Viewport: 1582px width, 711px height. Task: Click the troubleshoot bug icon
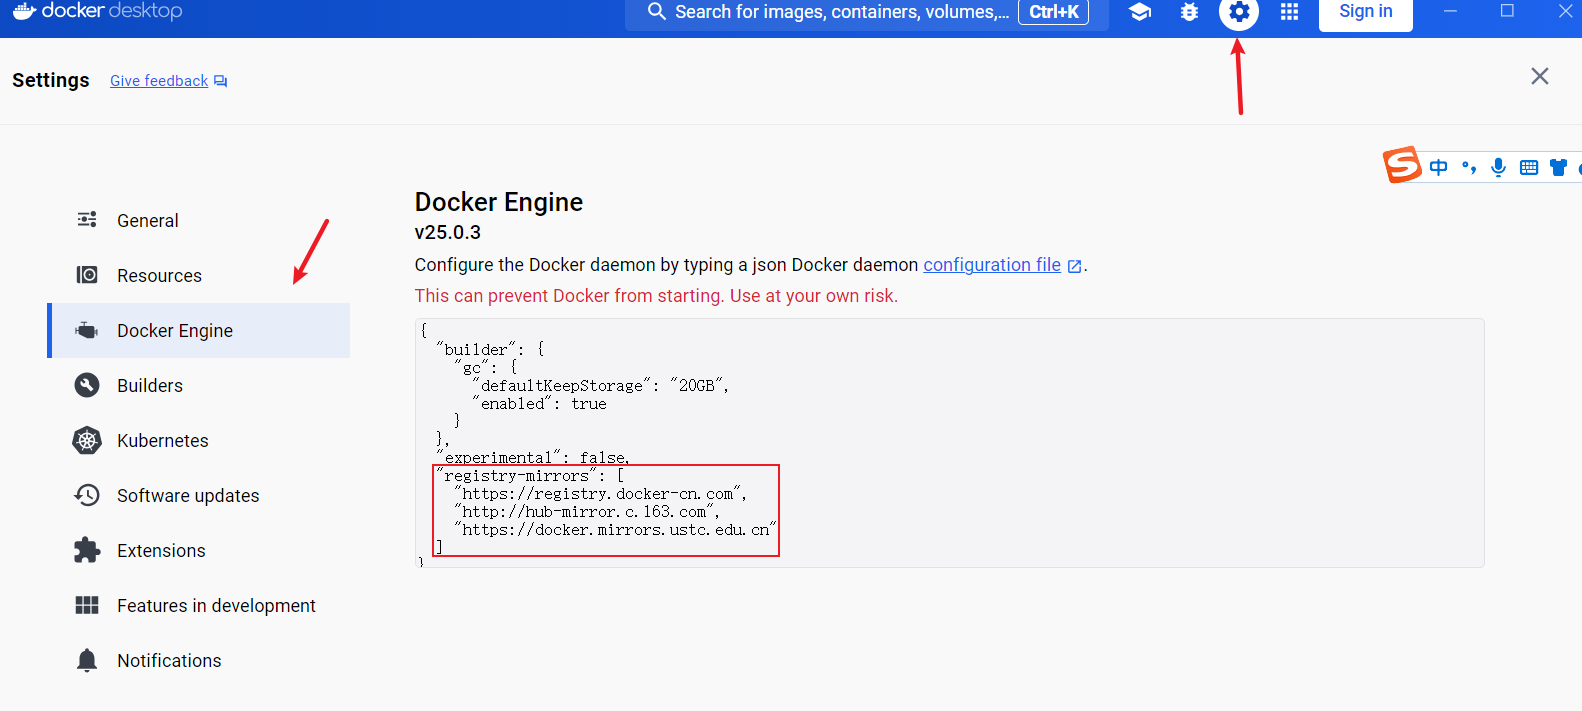(1189, 12)
